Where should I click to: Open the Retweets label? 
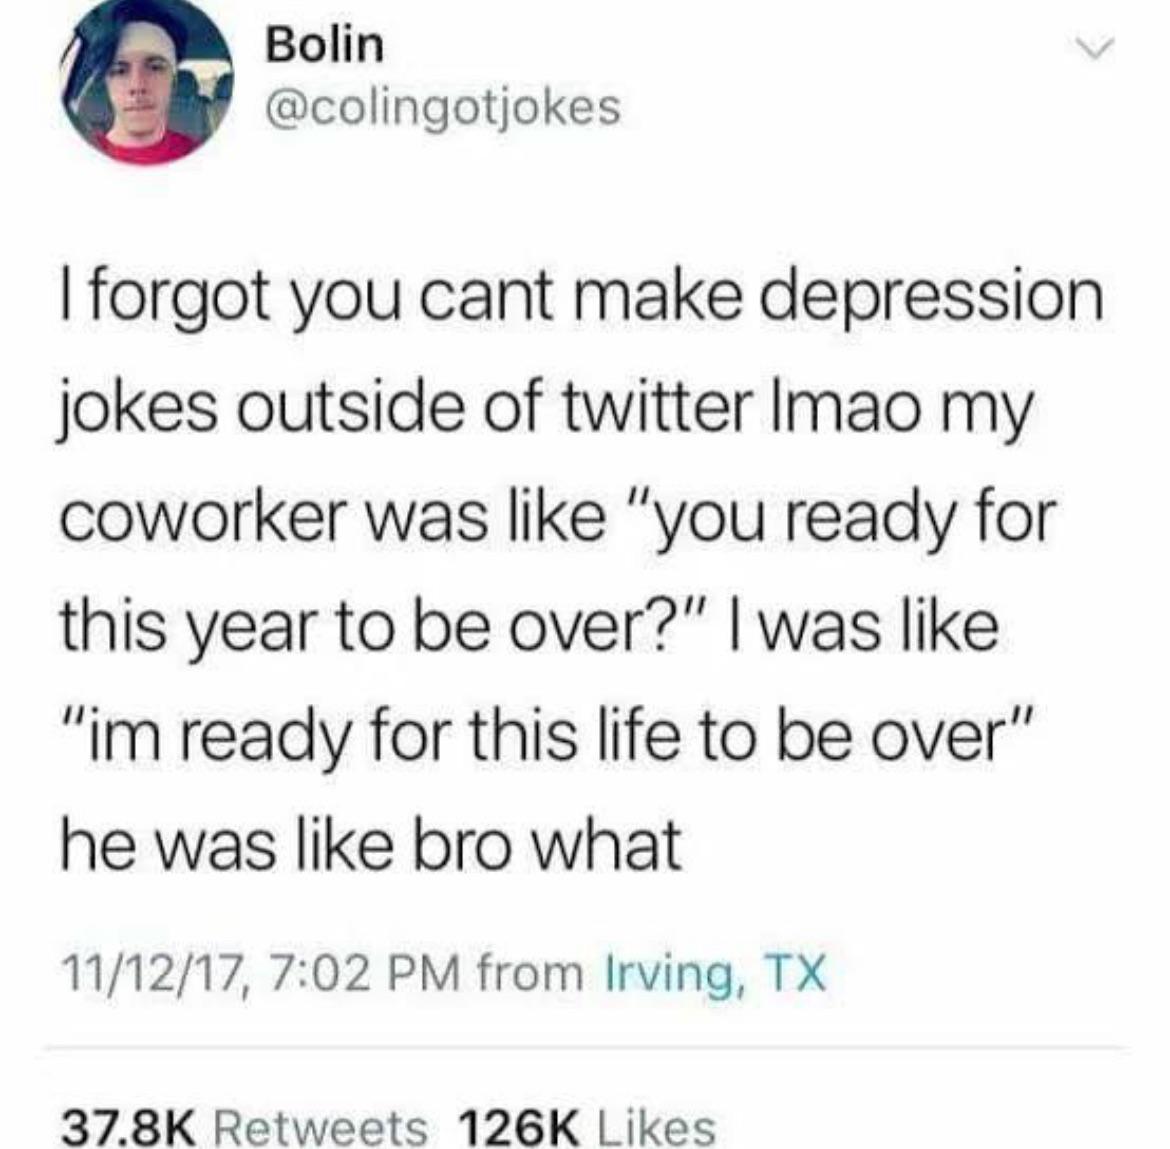click(x=321, y=1126)
